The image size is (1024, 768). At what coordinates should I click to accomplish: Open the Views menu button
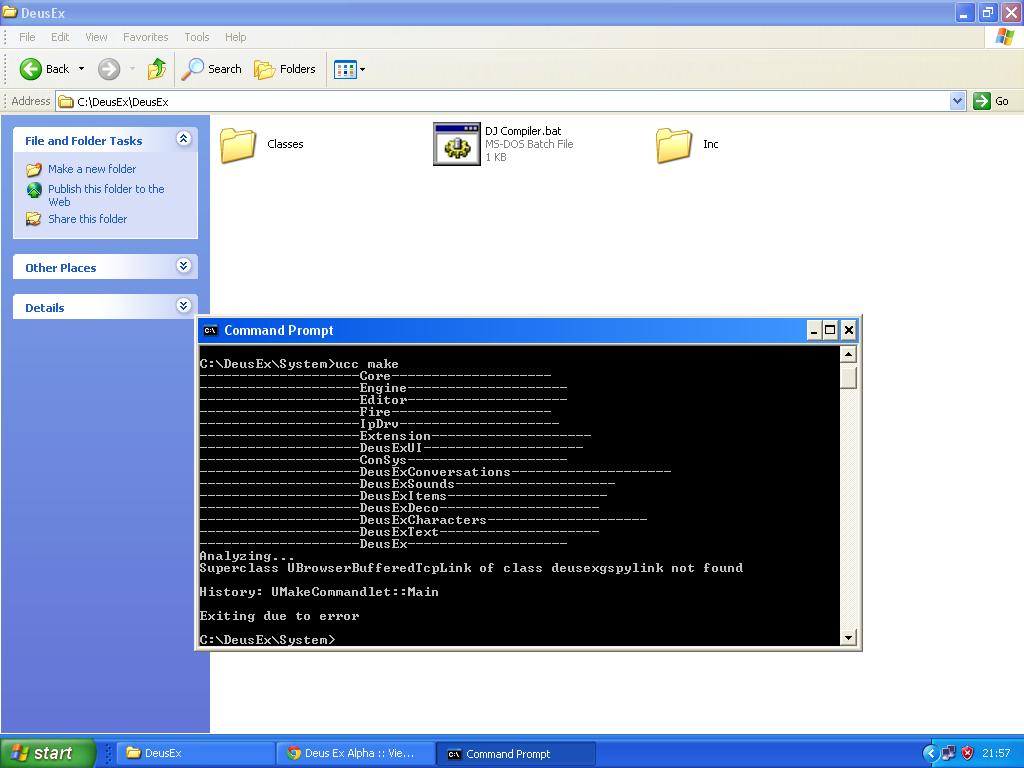click(x=349, y=69)
